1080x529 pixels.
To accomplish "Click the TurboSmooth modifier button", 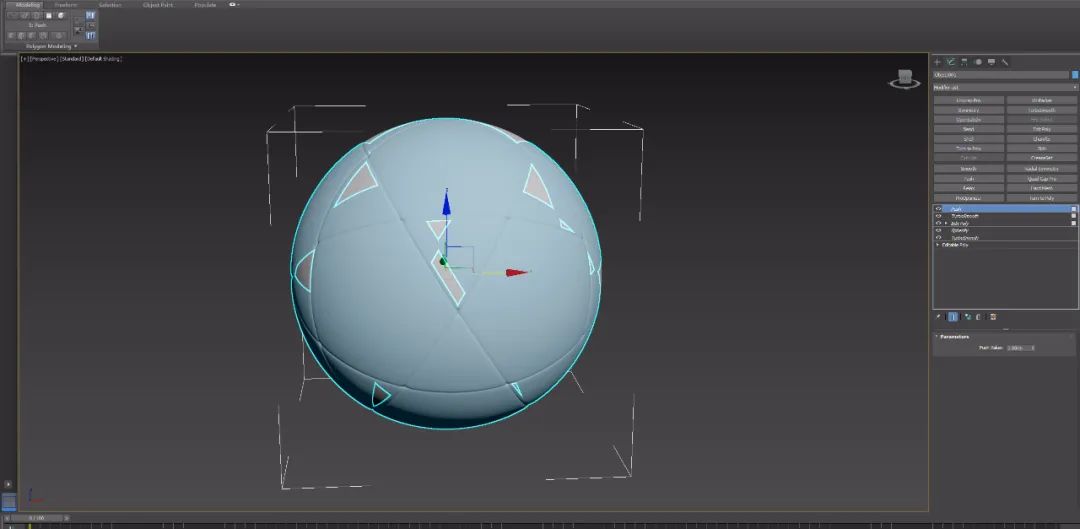I will pos(1041,110).
